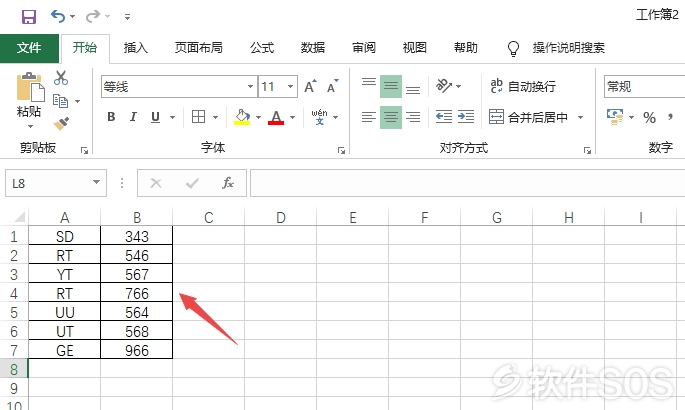Apply yellow fill color bucket

click(242, 117)
